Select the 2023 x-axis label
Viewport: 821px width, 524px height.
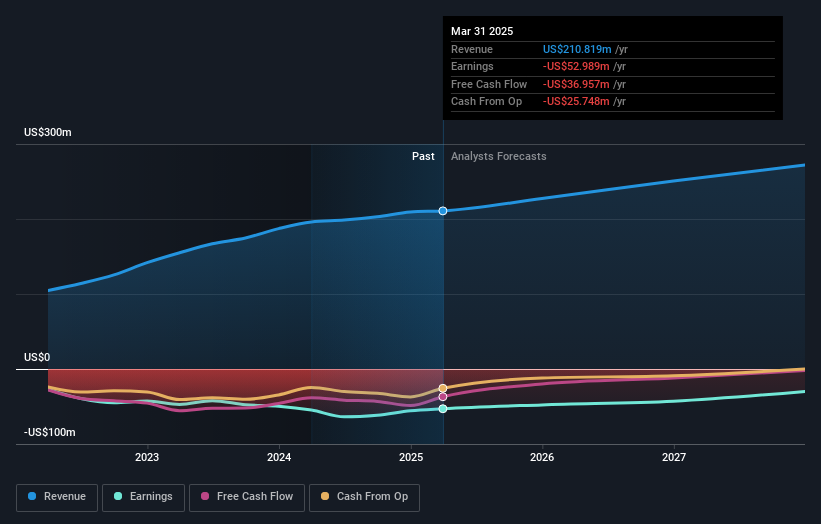(x=147, y=457)
